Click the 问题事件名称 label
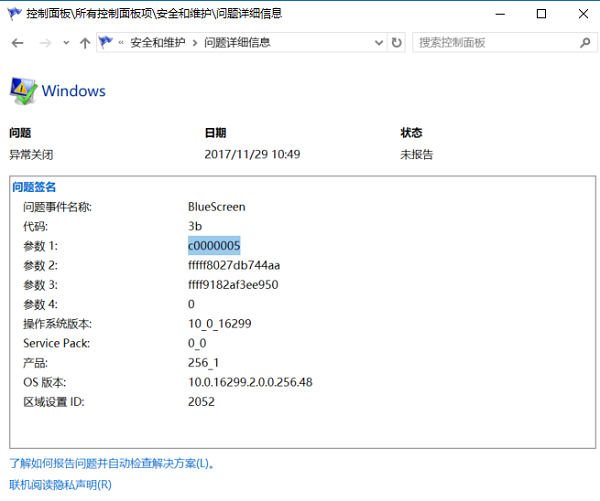This screenshot has width=600, height=501. [57, 207]
